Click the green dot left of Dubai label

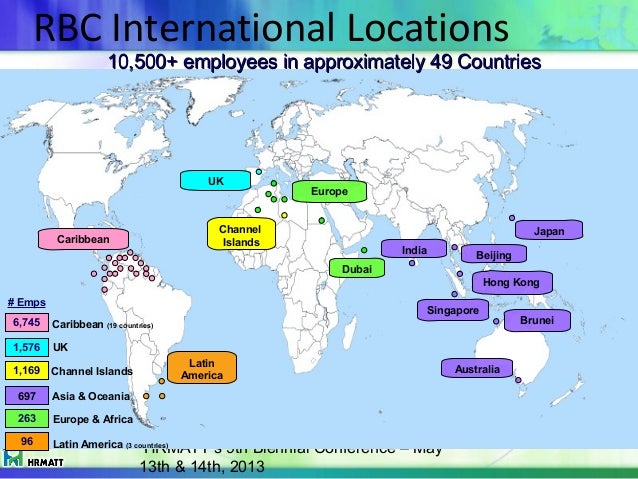(364, 250)
